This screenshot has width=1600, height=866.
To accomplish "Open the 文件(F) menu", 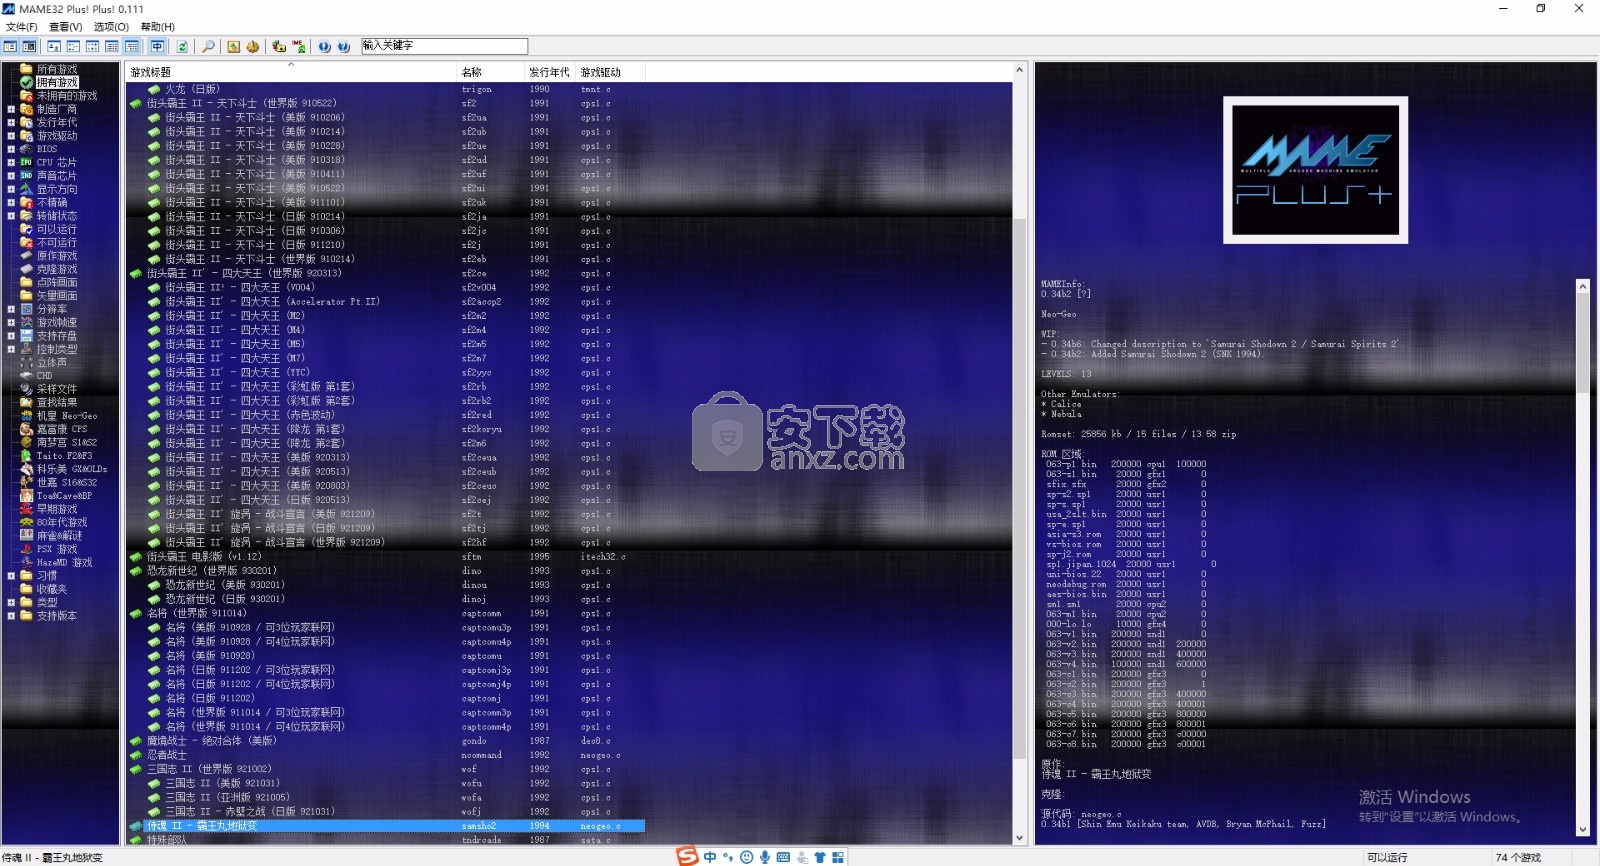I will [21, 27].
